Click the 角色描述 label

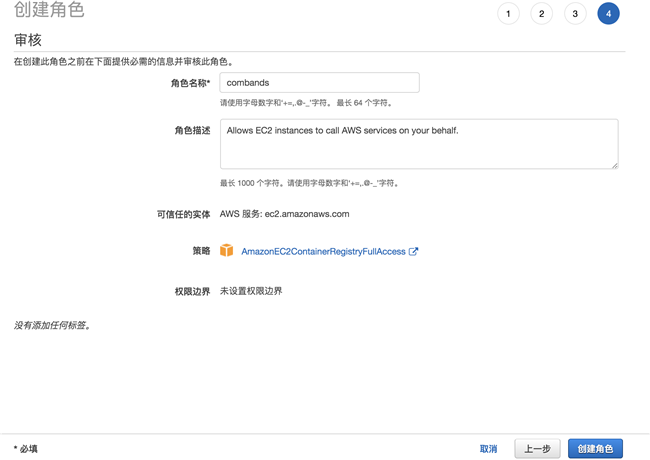(192, 131)
